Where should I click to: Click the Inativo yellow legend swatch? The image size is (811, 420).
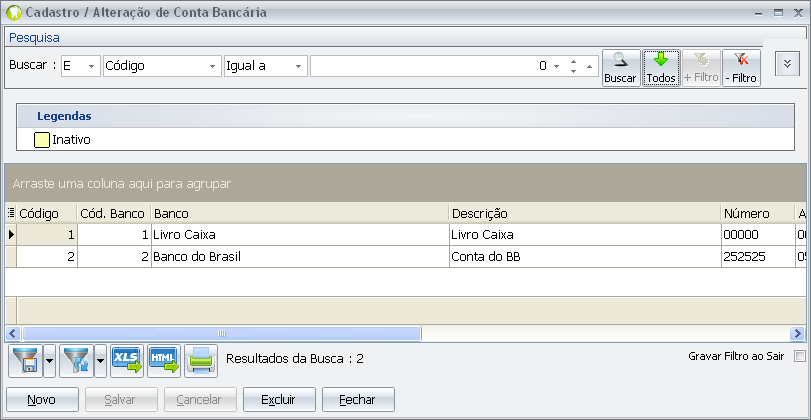[42, 140]
